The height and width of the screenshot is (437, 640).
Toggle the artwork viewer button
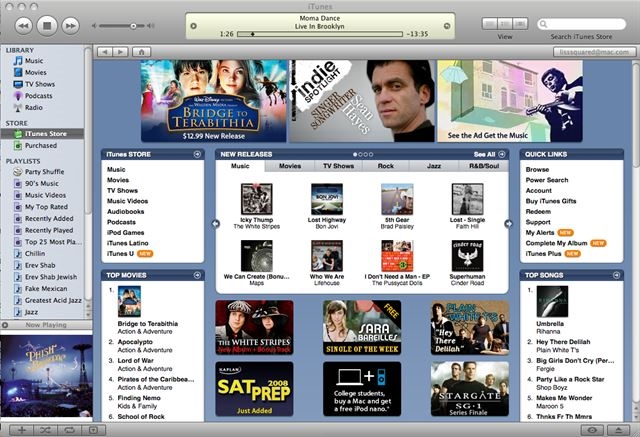91,429
